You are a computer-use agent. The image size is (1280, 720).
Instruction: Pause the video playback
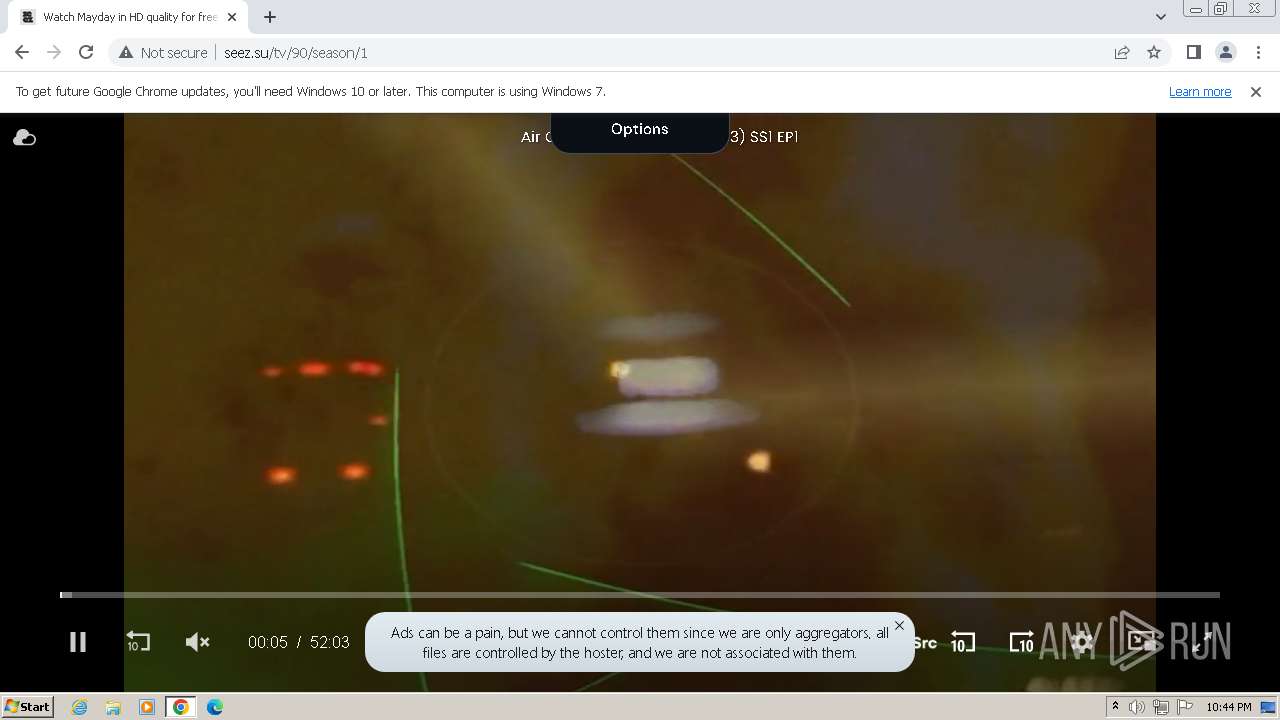(77, 642)
